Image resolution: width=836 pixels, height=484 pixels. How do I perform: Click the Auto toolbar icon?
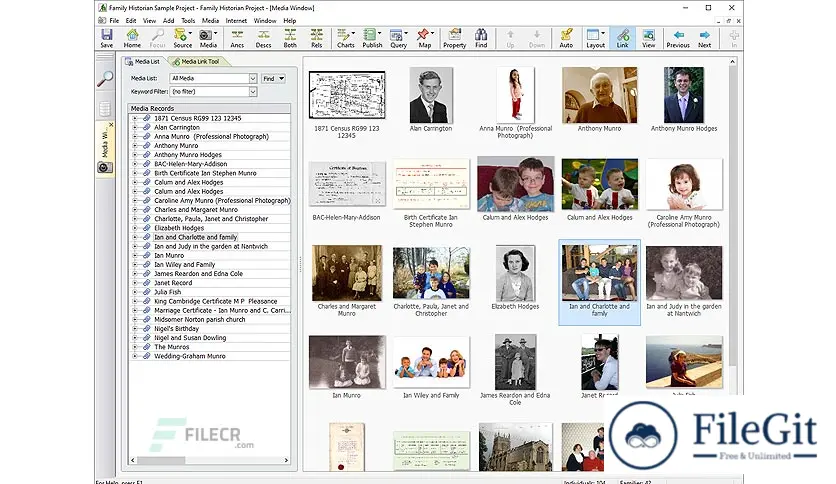[566, 38]
